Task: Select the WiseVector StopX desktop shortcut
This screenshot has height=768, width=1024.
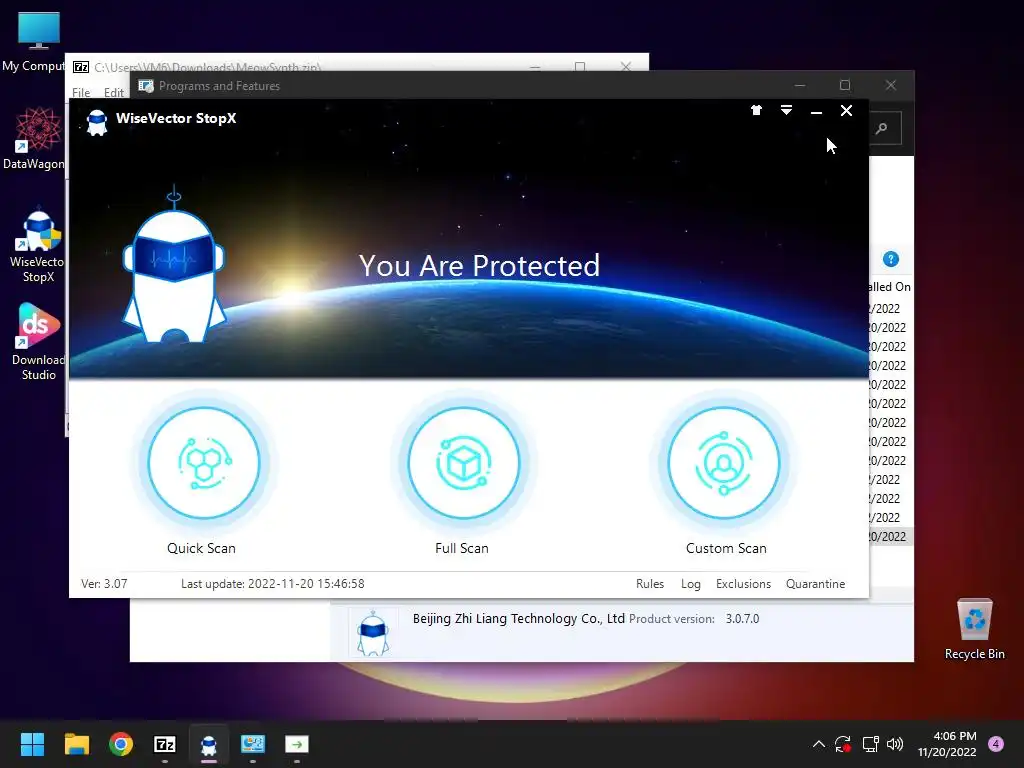Action: point(37,246)
